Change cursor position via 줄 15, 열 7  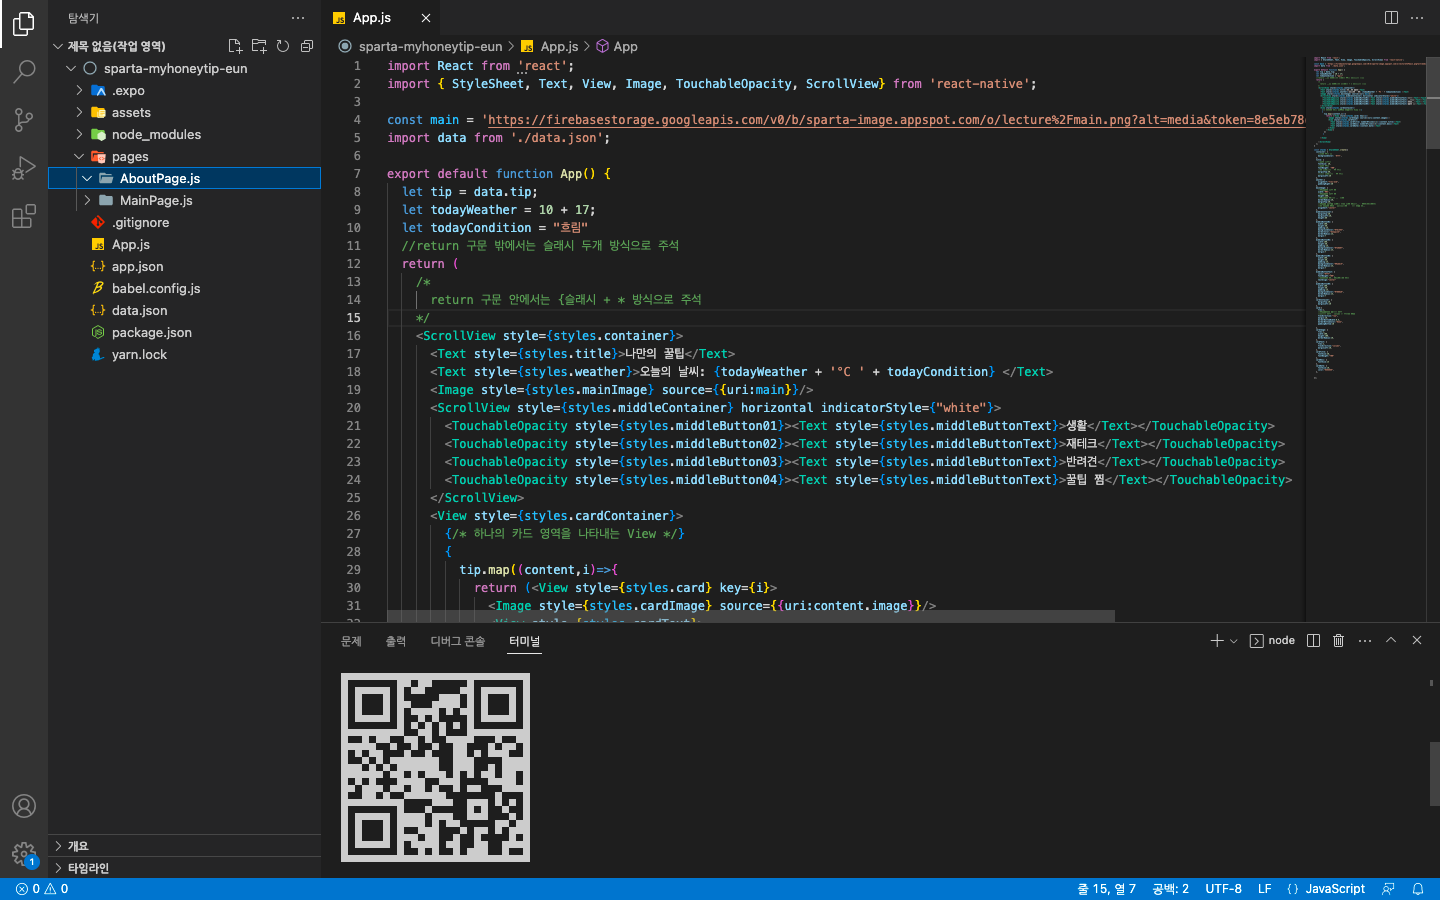click(1106, 889)
